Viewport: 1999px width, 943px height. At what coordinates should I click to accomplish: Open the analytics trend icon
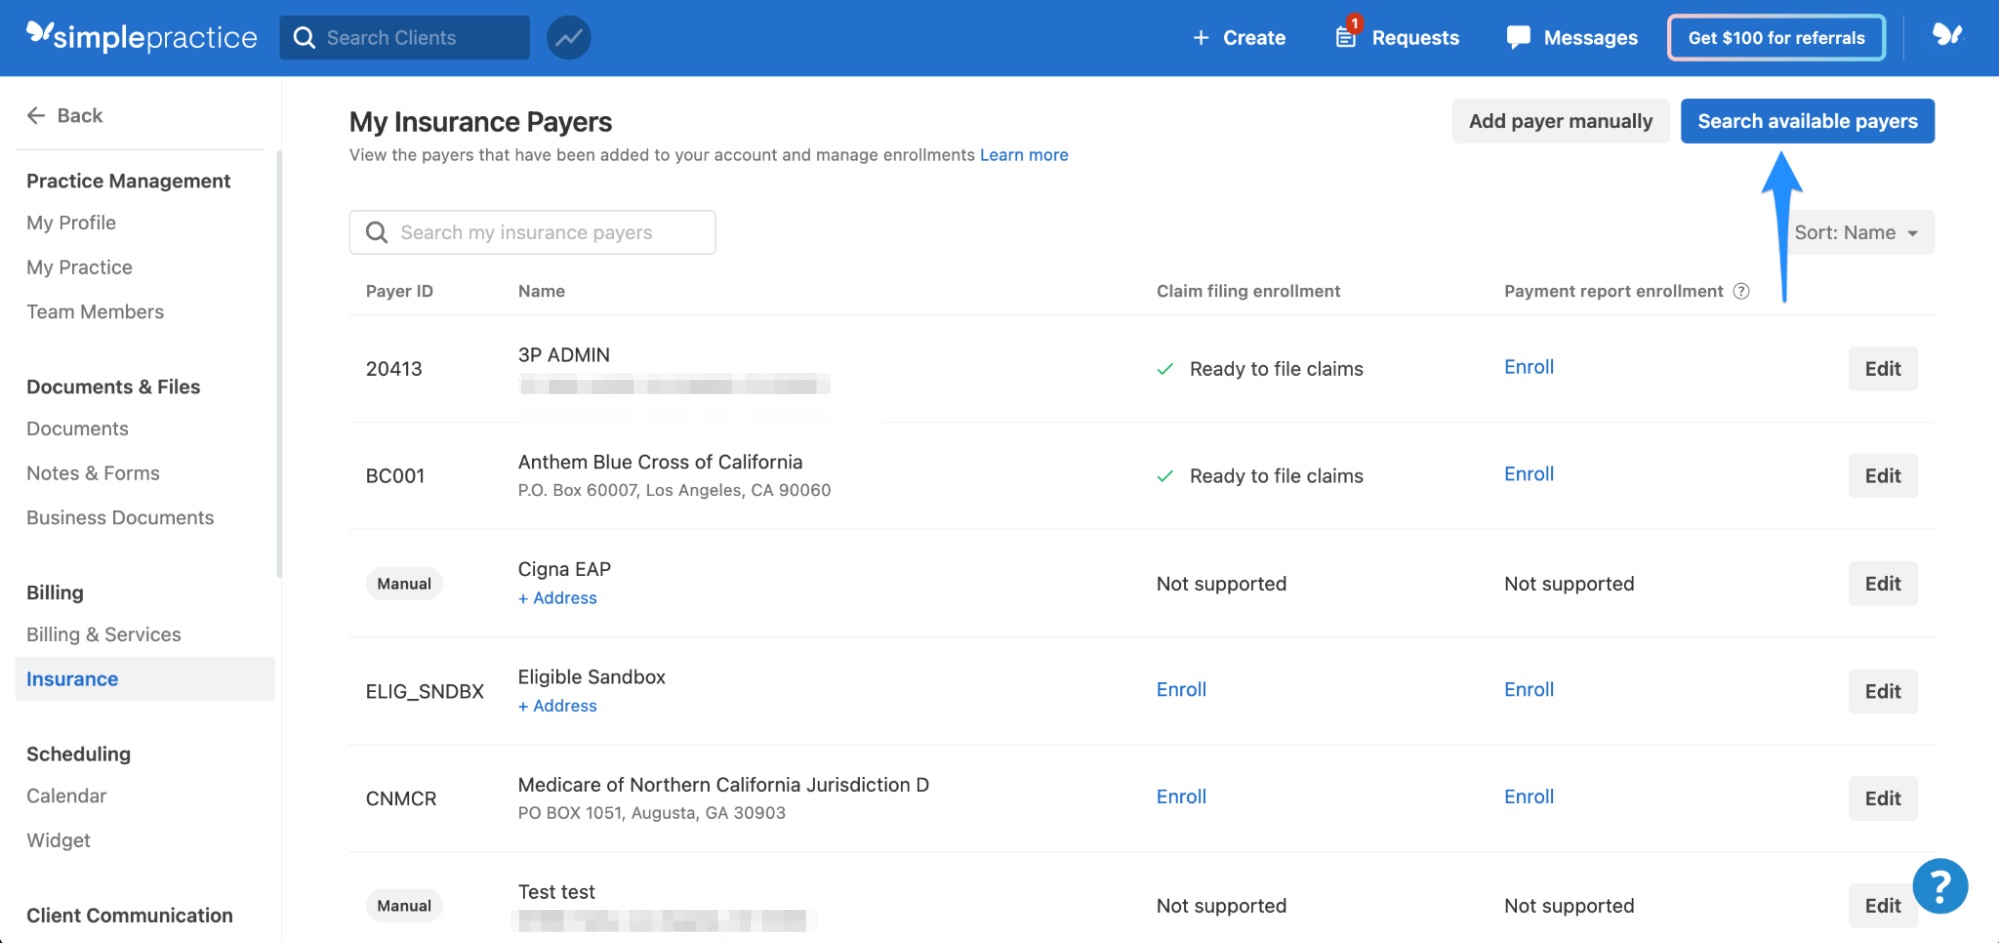coord(569,38)
